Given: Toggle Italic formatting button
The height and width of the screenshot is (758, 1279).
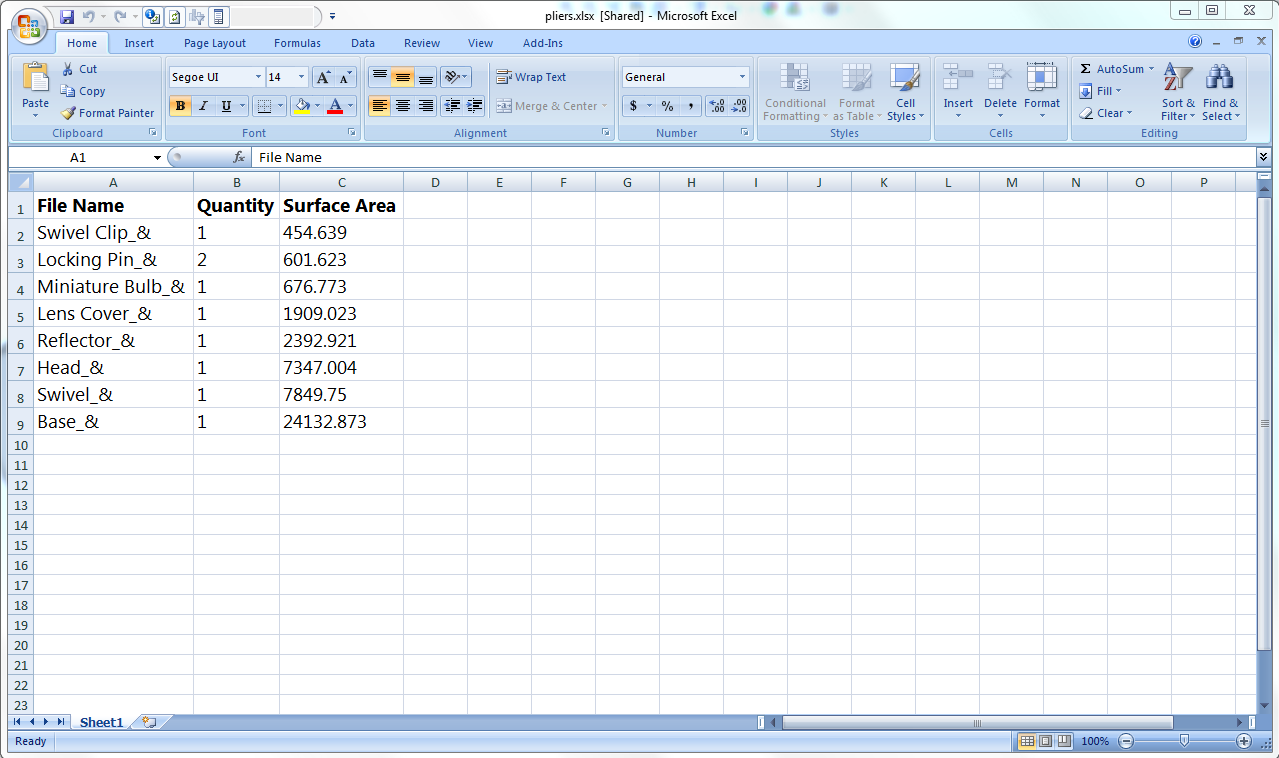Looking at the screenshot, I should (x=204, y=106).
